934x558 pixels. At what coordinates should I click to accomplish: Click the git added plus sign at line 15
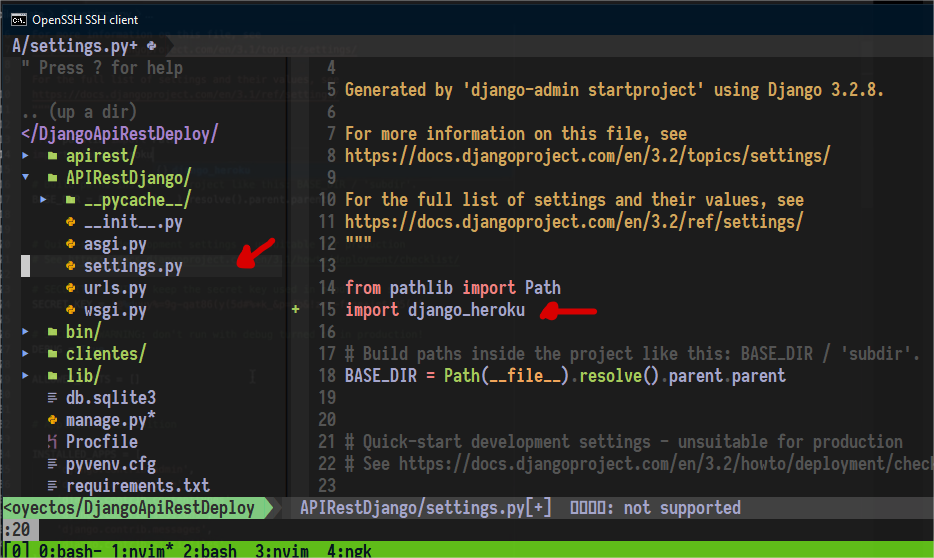coord(295,310)
